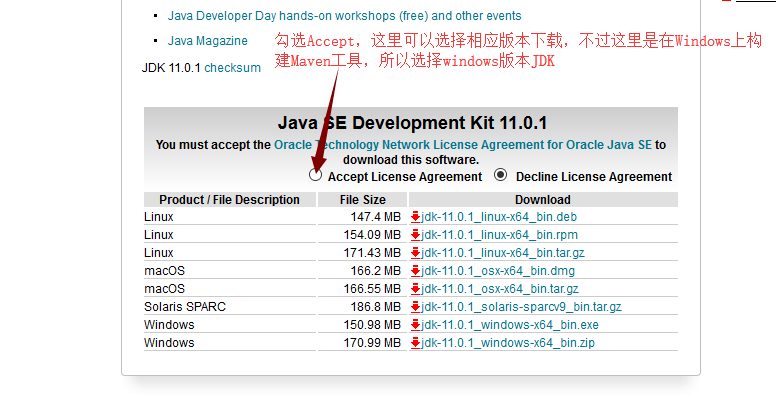Download jdk-11.0.1_osx-x64_bin.dmg file
The image size is (776, 407).
click(x=498, y=271)
